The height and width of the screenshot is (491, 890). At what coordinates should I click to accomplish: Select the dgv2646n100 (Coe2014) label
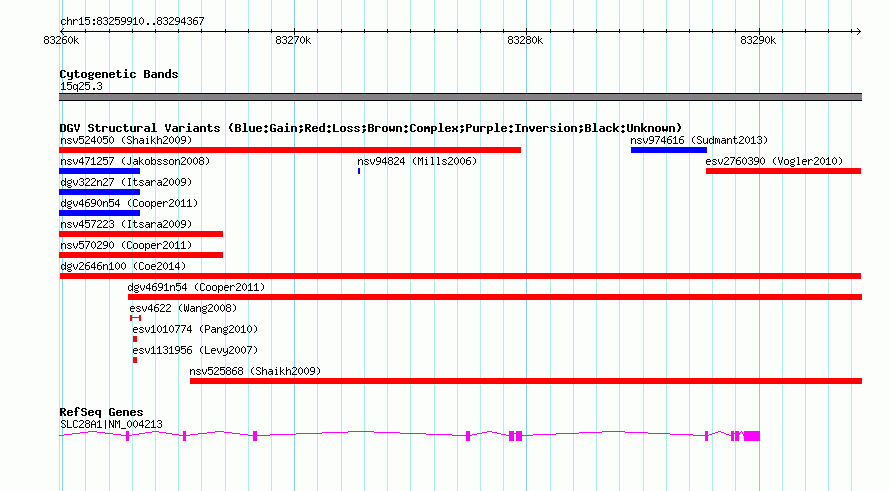(123, 266)
